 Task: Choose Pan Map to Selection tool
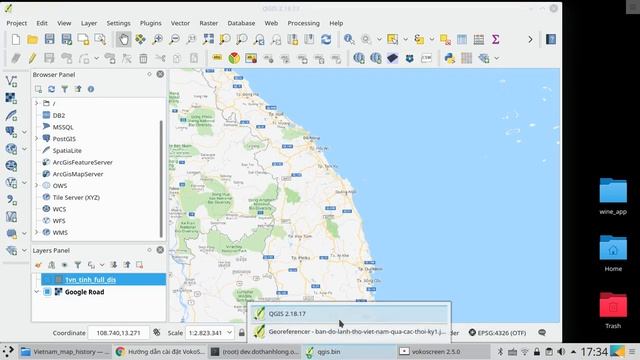[140, 39]
